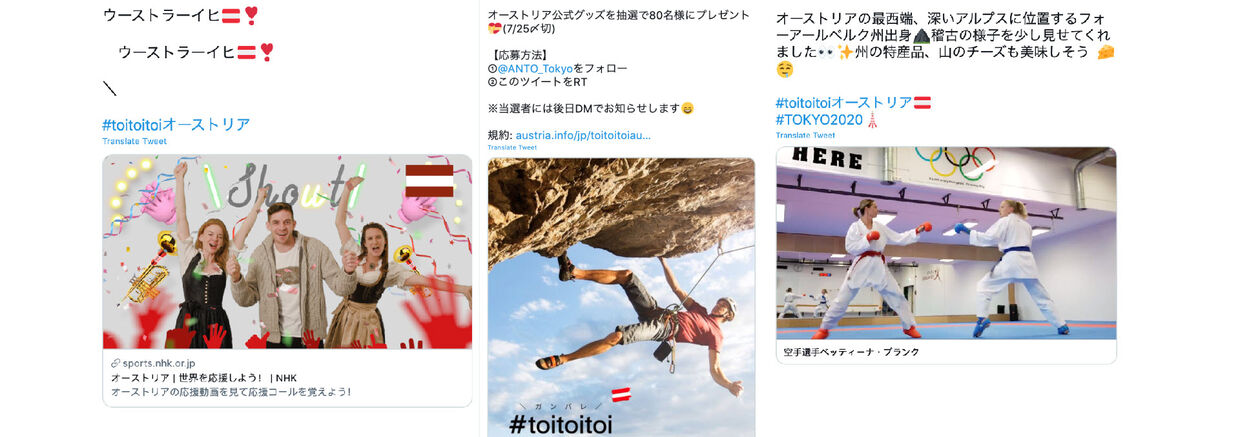Screen dimensions: 1240x437
Task: Click Translate Tweet below #TOKYO2020
Action: click(x=806, y=135)
